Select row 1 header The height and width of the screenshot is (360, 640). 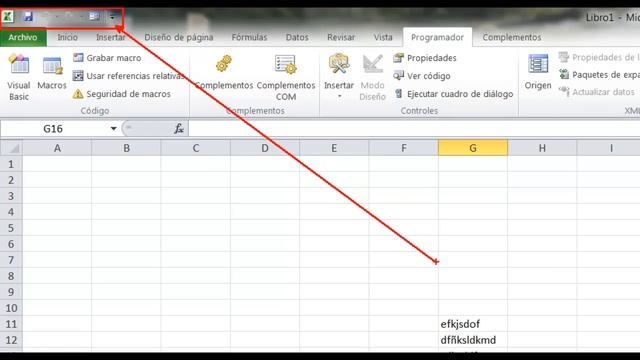click(x=11, y=164)
